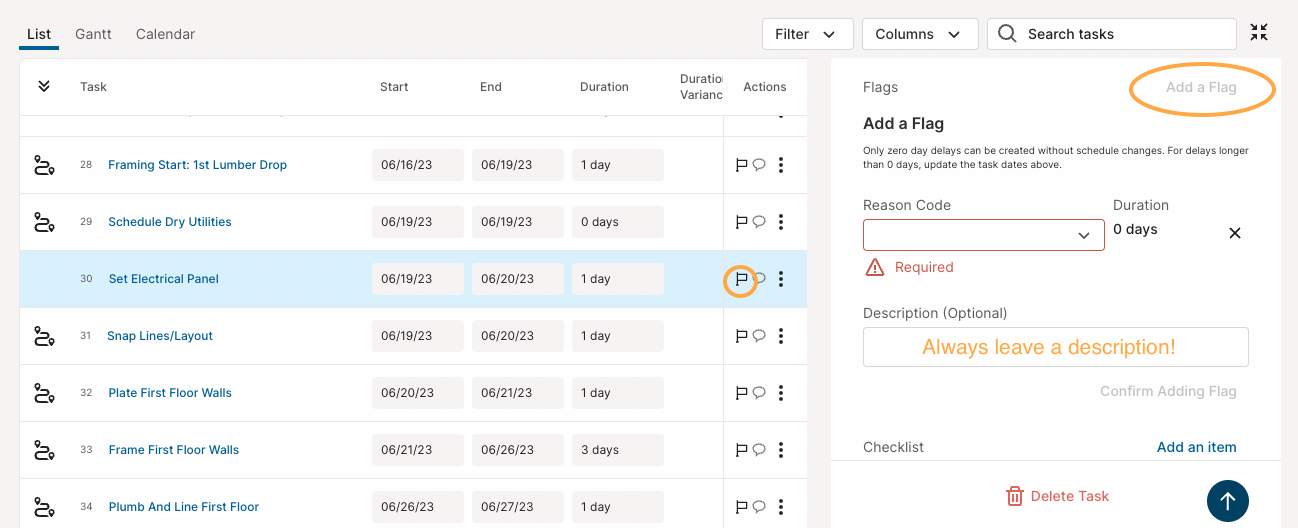This screenshot has width=1298, height=528.
Task: Click the flag icon for Set Electrical Panel
Action: 742,279
